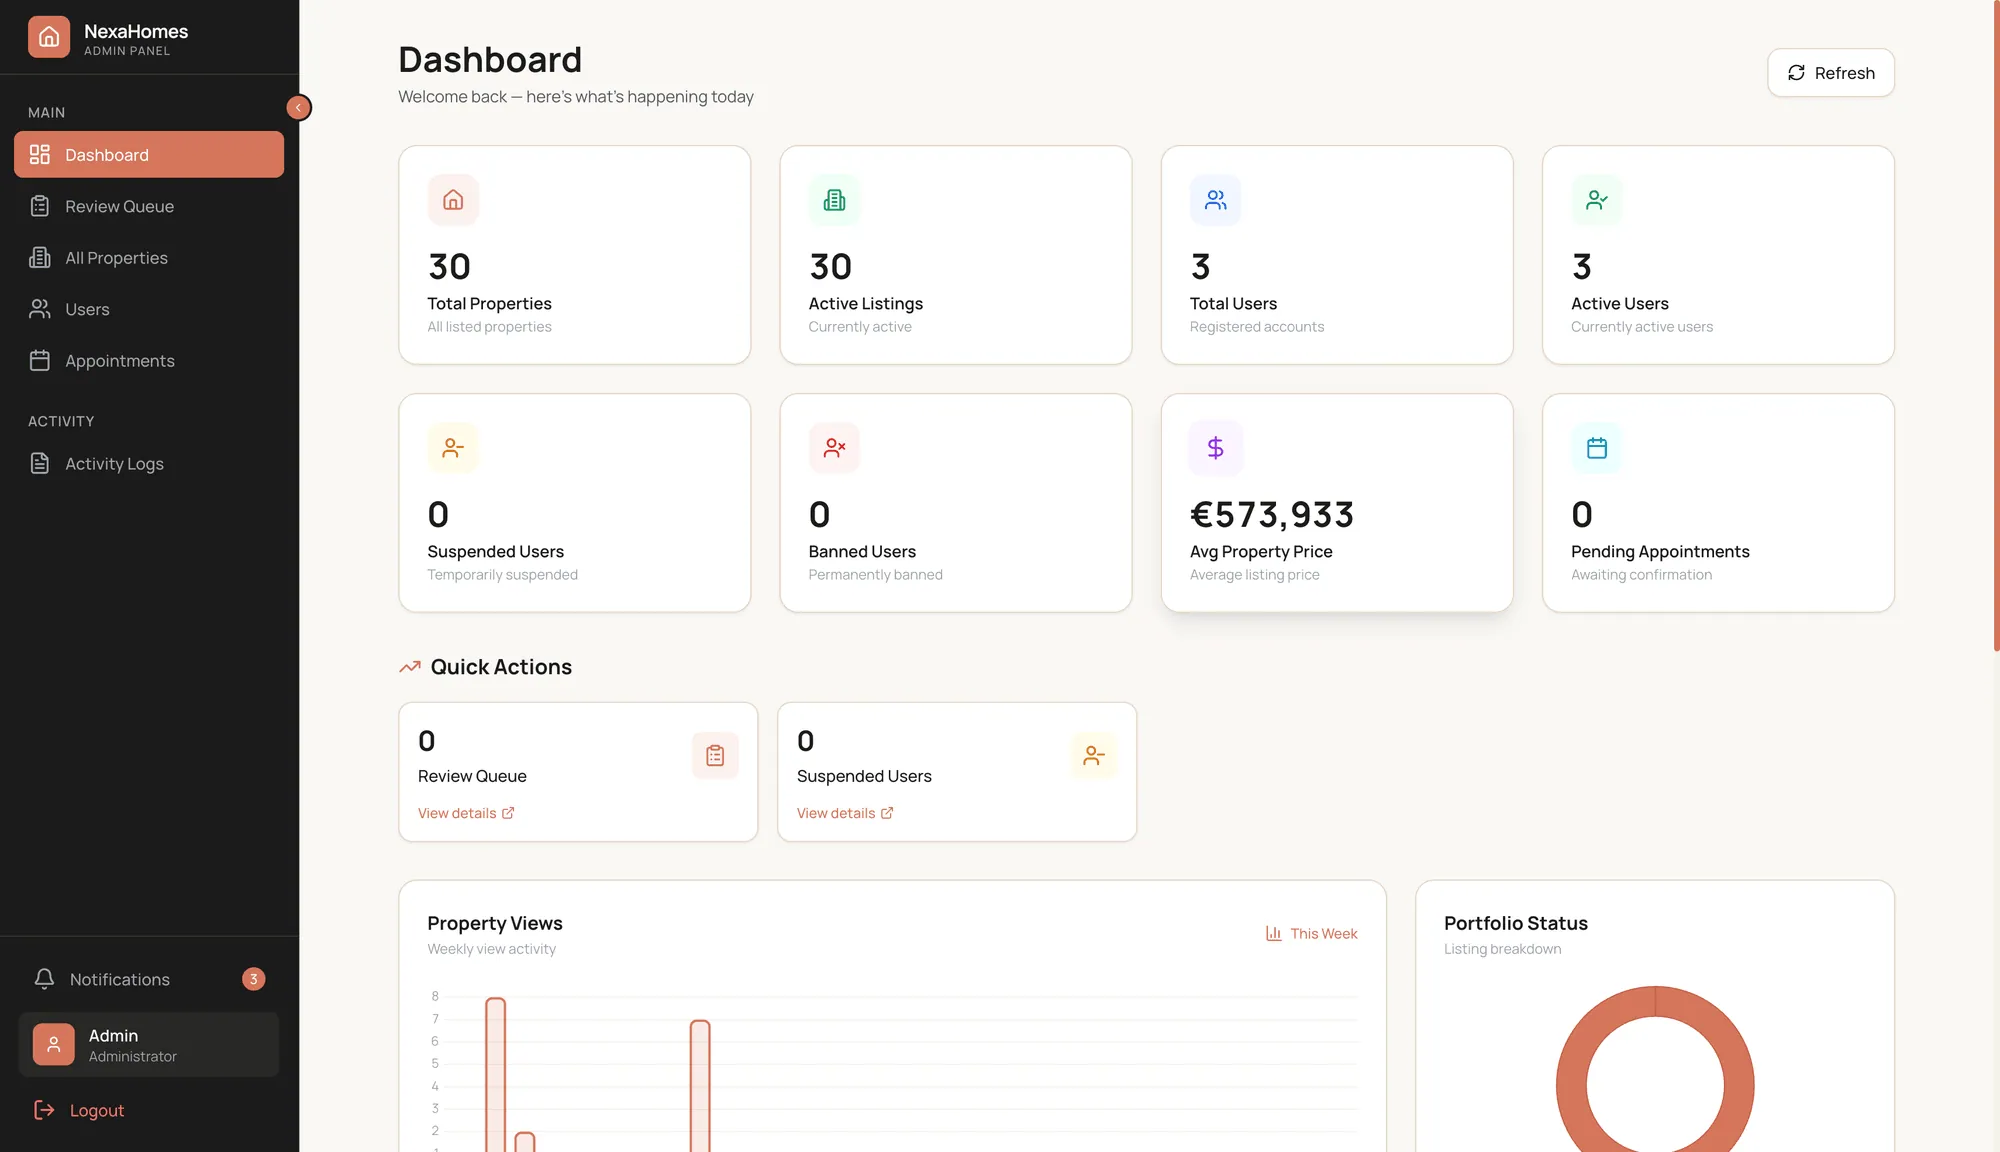The width and height of the screenshot is (2000, 1152).
Task: Open the Users section
Action: click(149, 309)
